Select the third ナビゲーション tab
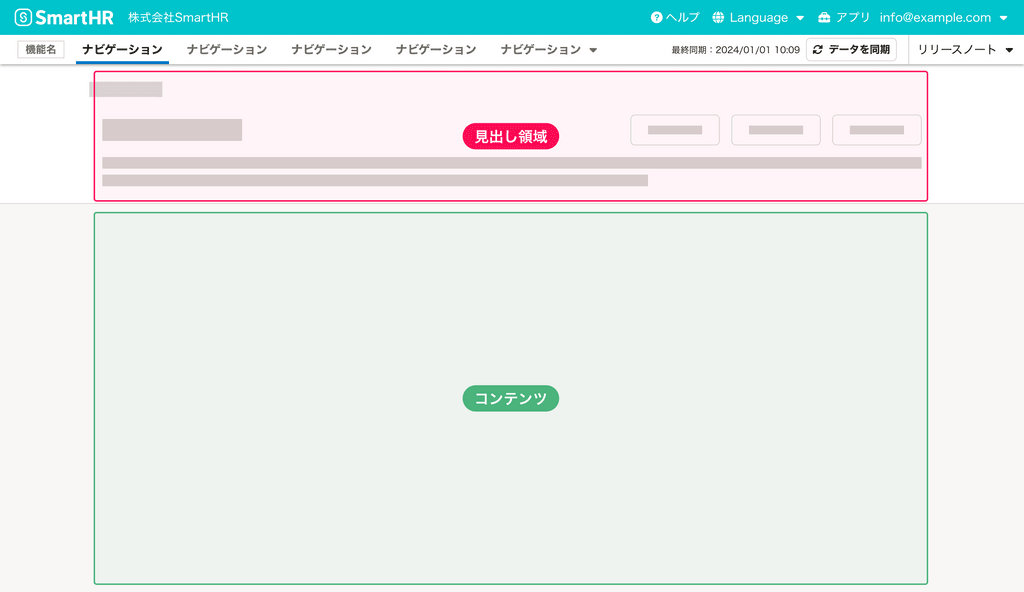 tap(331, 47)
